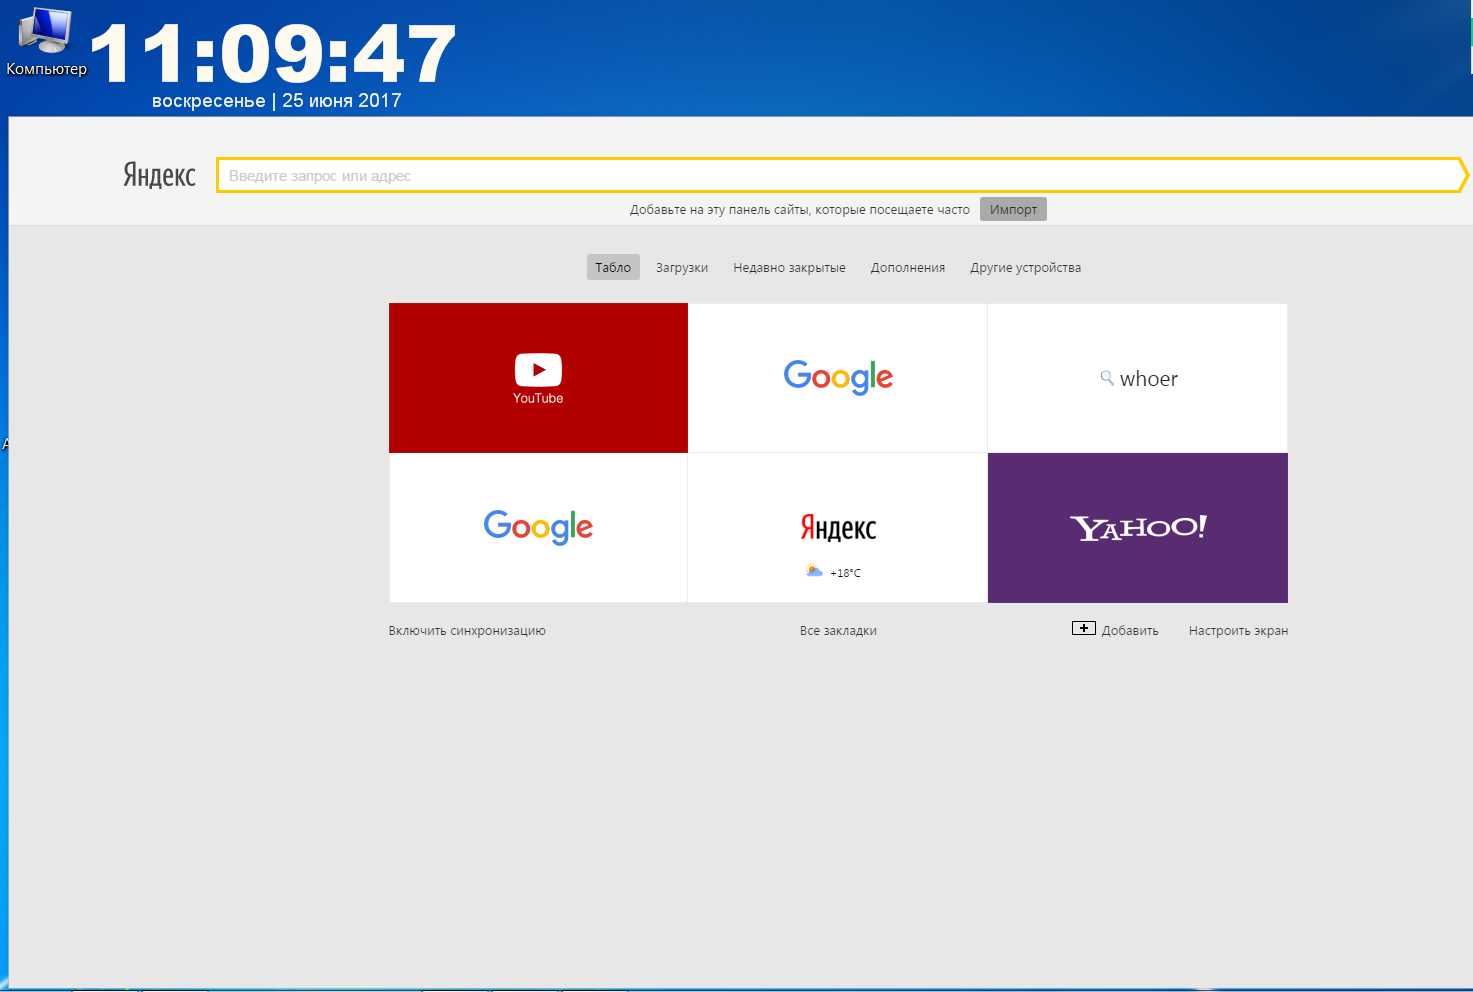
Task: Click the magnifier icon on whoer tile
Action: [1107, 378]
